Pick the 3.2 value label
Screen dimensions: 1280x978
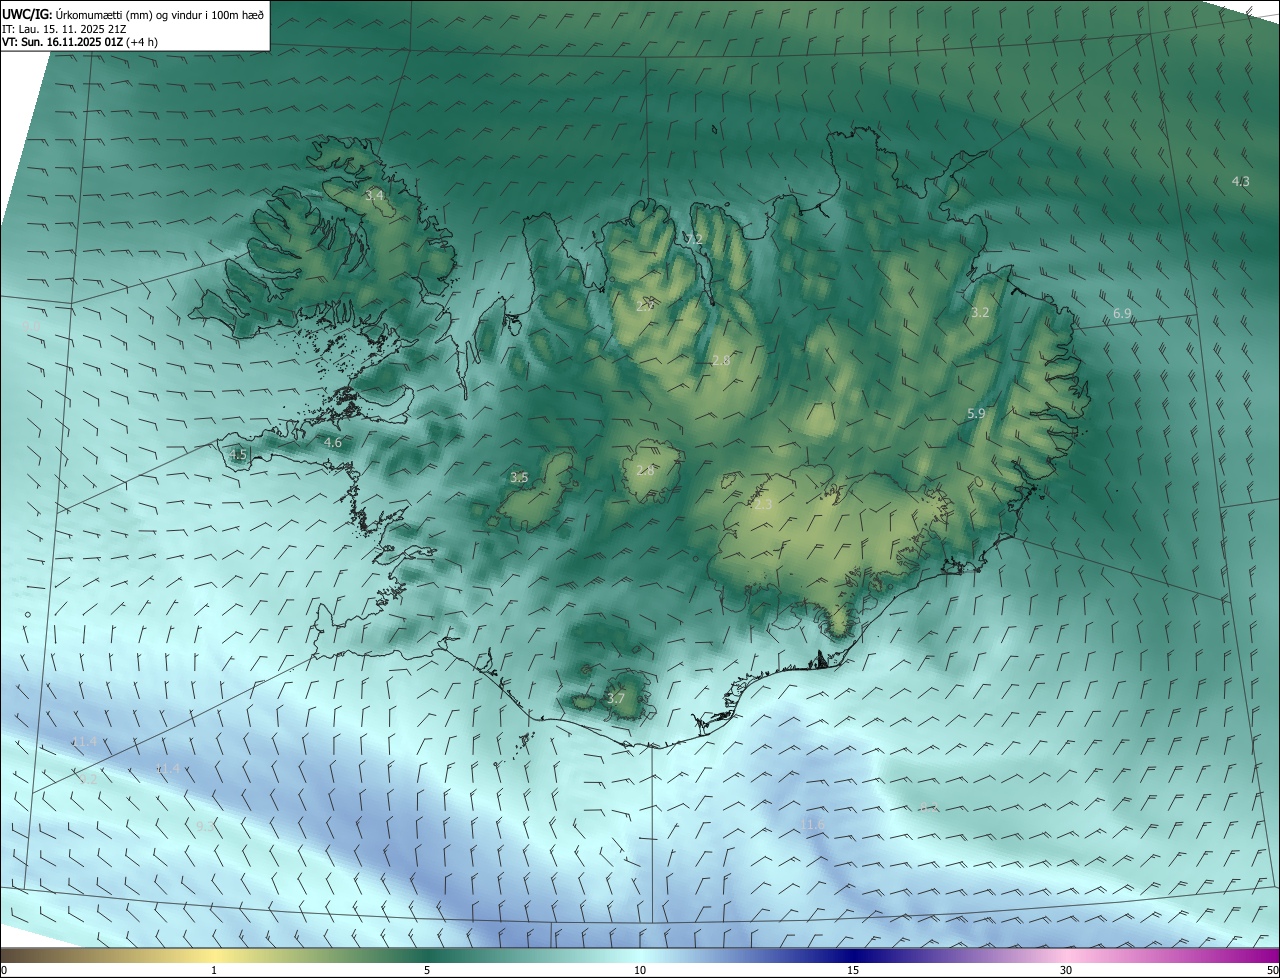click(x=980, y=312)
